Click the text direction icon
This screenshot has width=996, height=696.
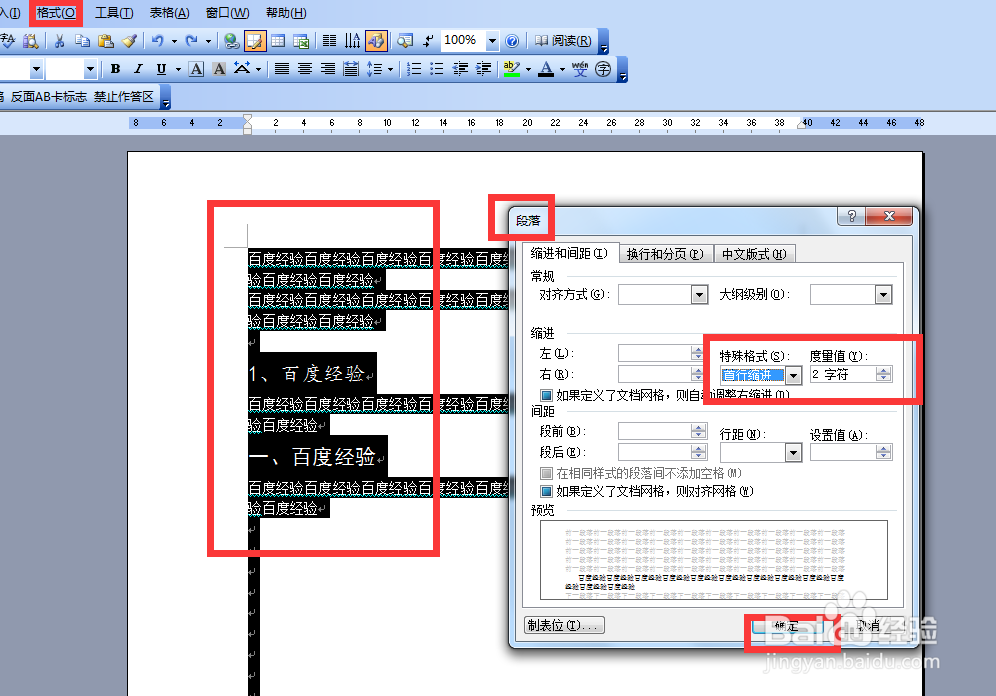click(353, 41)
